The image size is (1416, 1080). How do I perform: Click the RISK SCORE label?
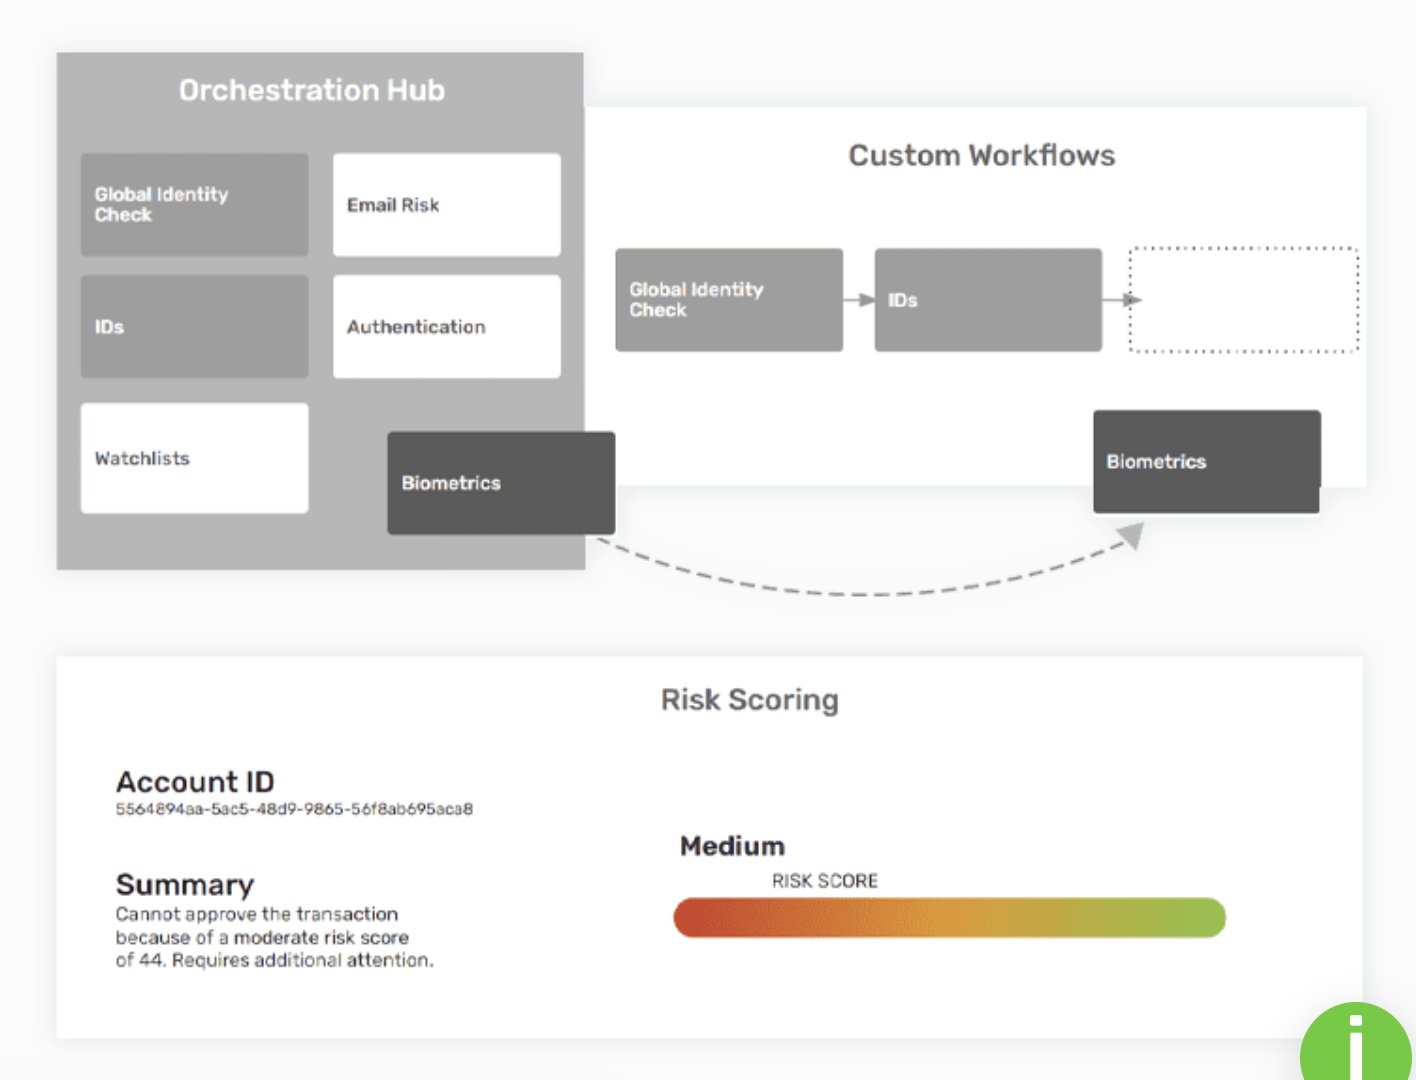tap(825, 881)
